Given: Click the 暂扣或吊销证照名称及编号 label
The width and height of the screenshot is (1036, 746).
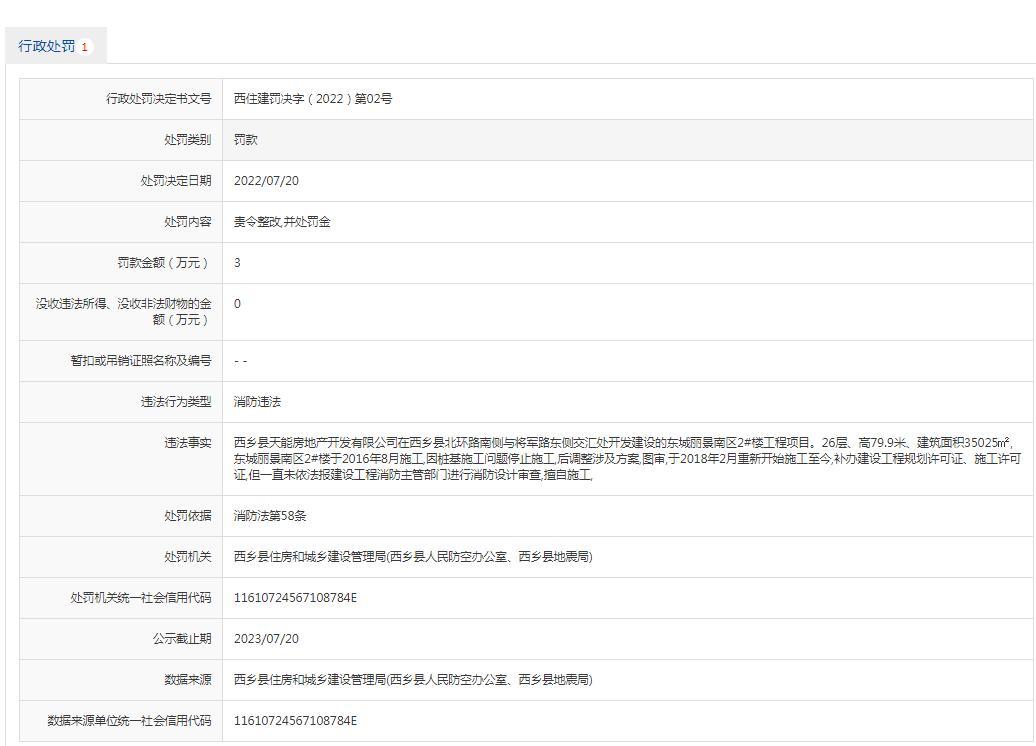Looking at the screenshot, I should coord(141,360).
